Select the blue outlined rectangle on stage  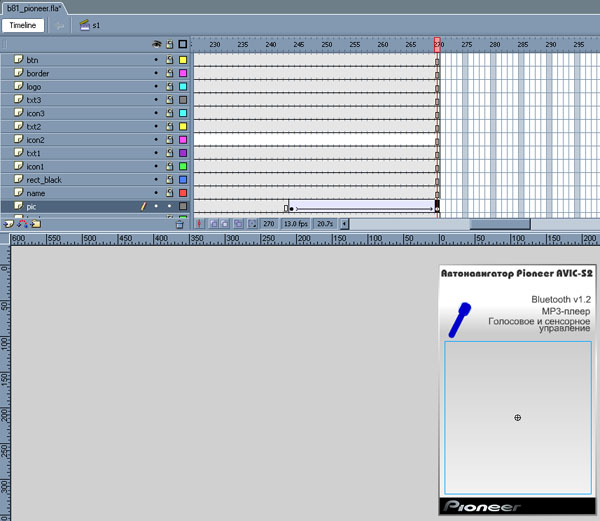pos(518,417)
